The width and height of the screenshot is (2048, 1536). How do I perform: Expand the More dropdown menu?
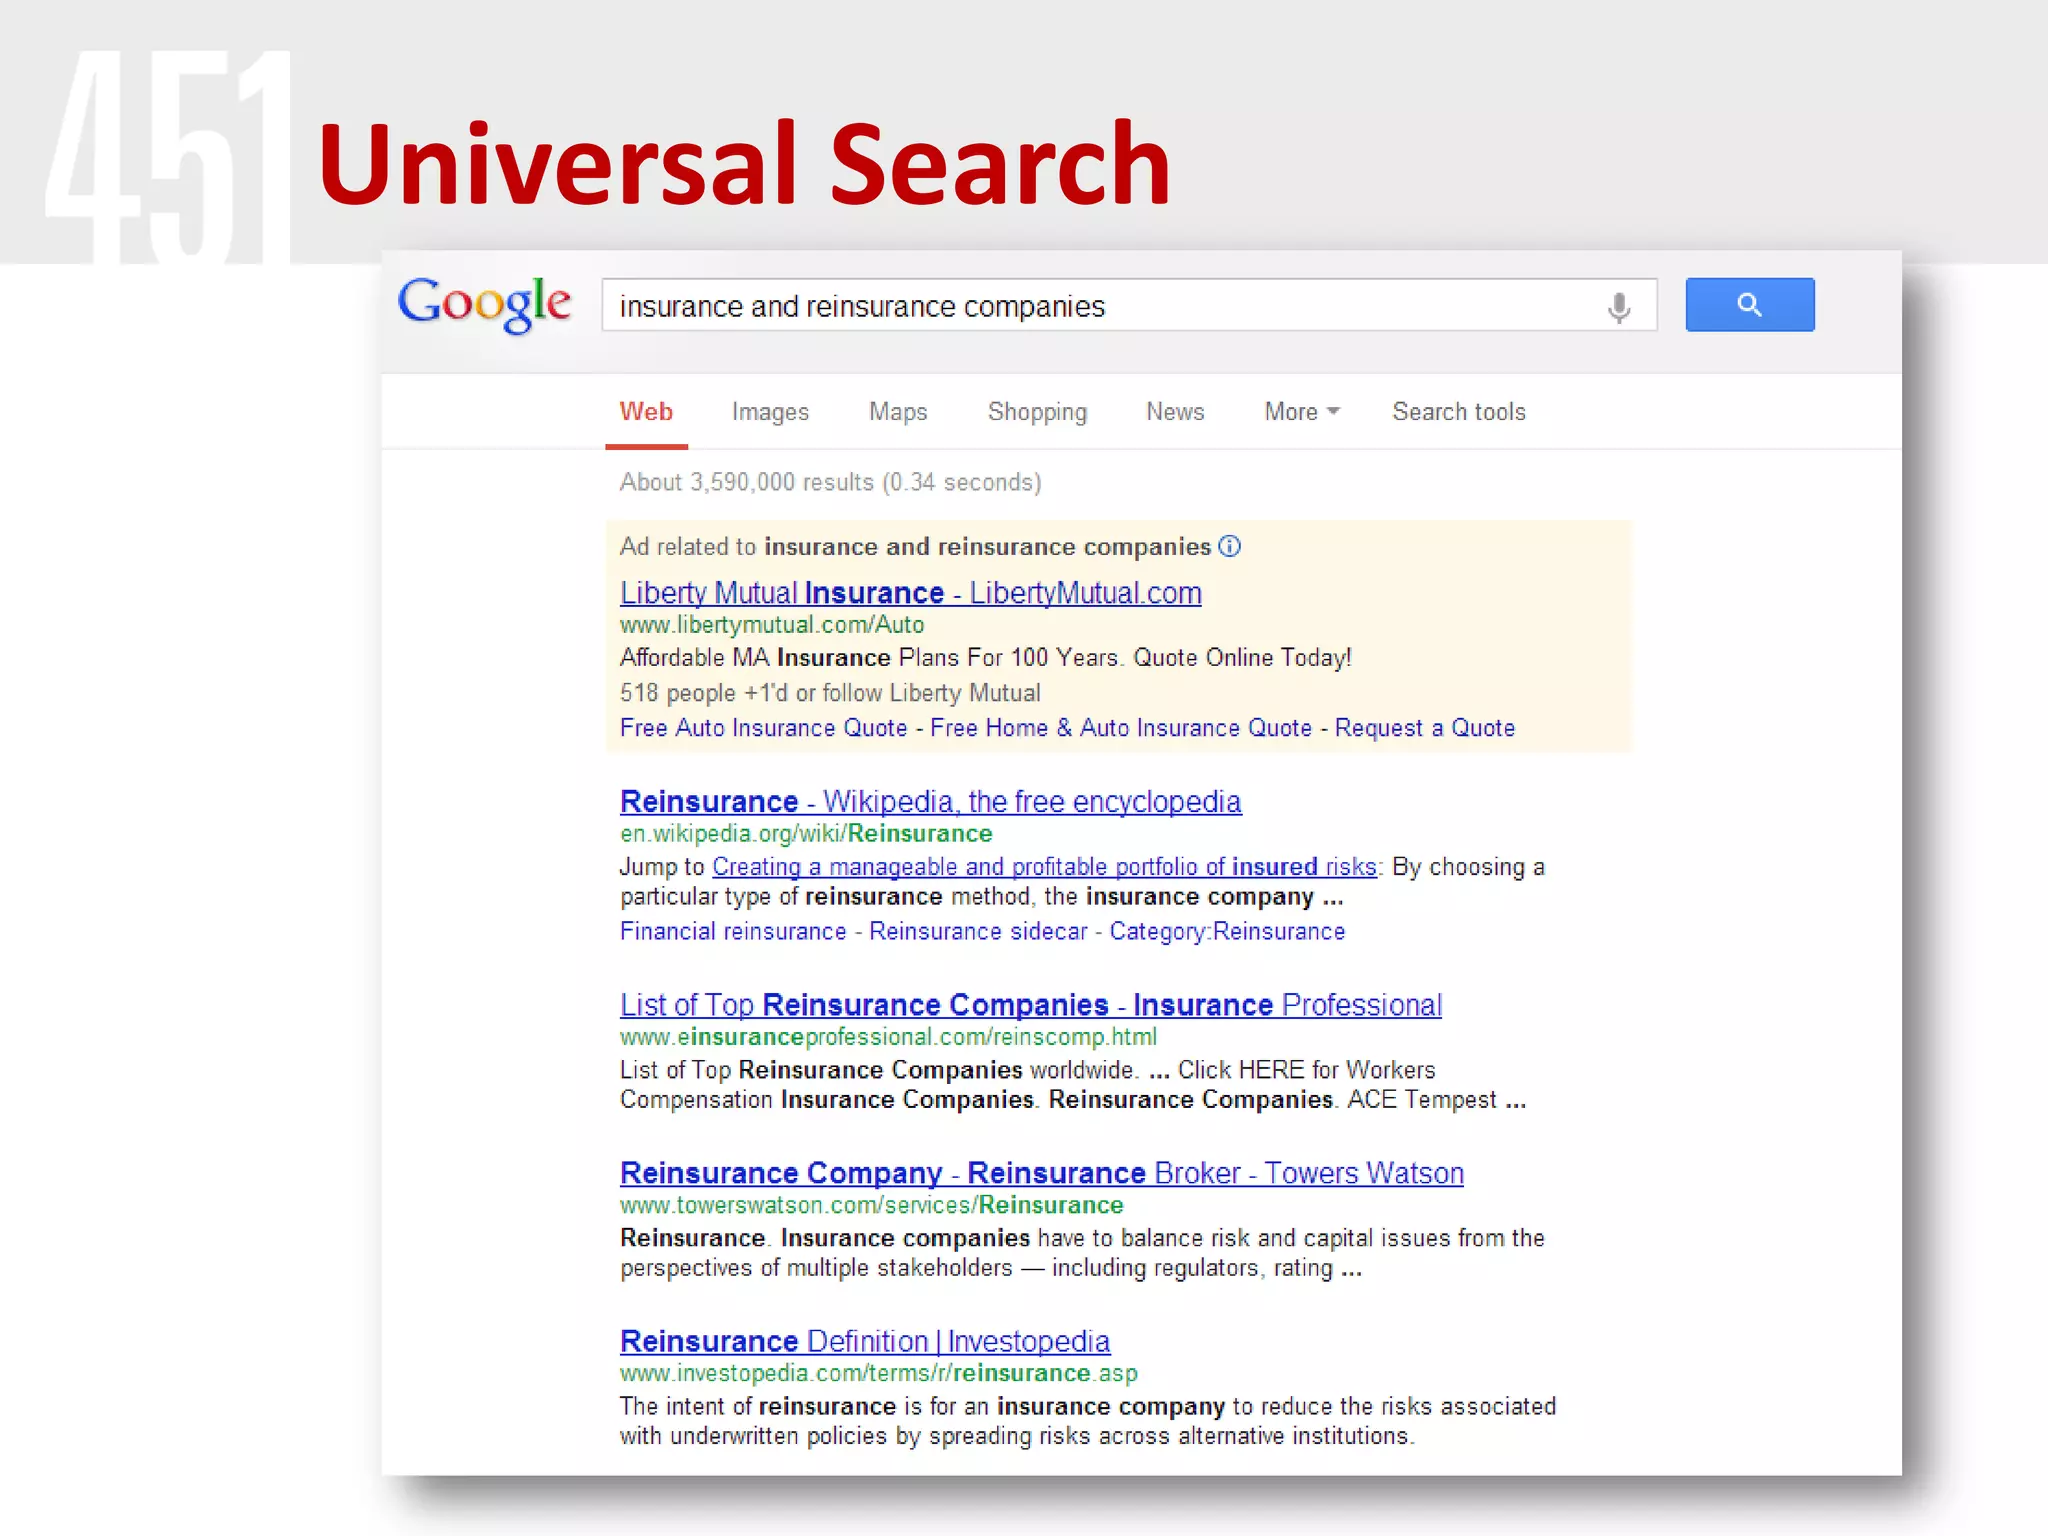[1301, 412]
